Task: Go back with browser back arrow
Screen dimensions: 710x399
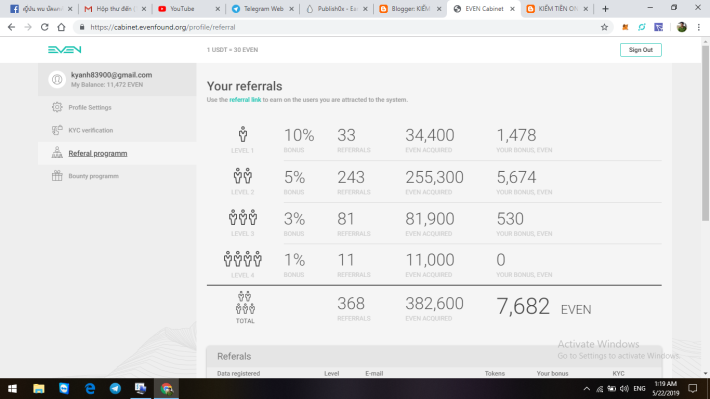Action: pyautogui.click(x=11, y=27)
